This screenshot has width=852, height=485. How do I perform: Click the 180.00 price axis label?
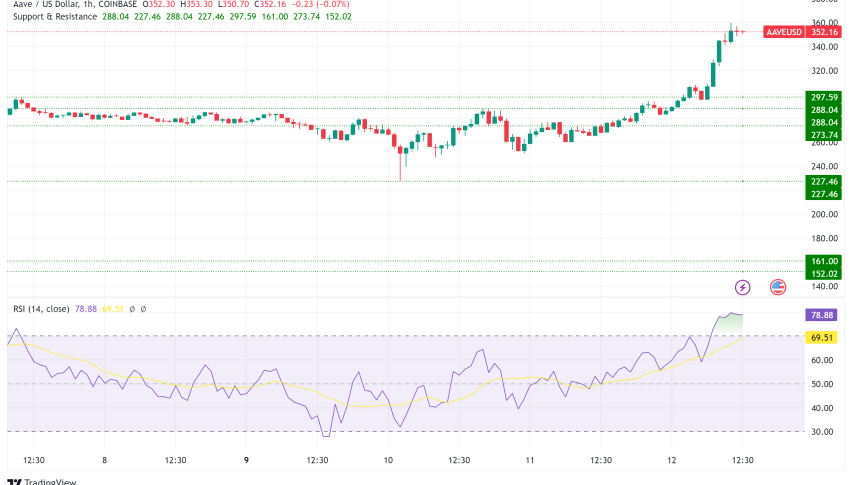pos(824,238)
